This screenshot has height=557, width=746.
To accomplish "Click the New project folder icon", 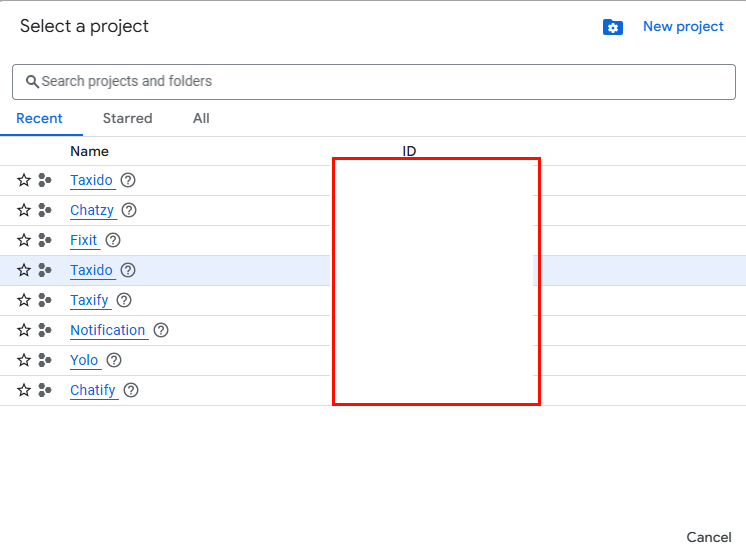I will [x=613, y=27].
